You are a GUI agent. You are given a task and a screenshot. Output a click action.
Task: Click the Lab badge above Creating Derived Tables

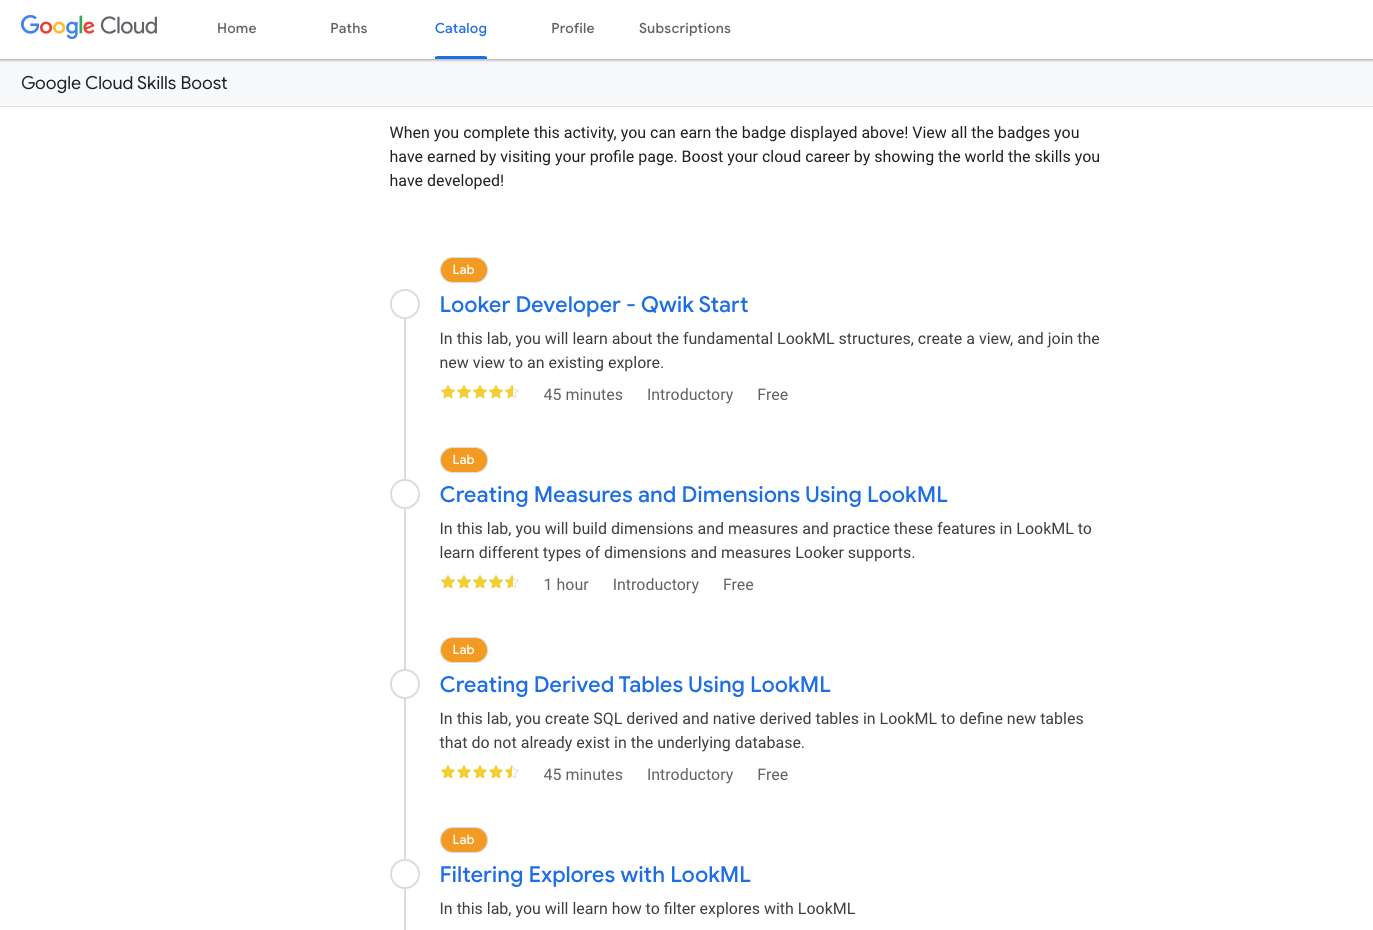click(464, 650)
